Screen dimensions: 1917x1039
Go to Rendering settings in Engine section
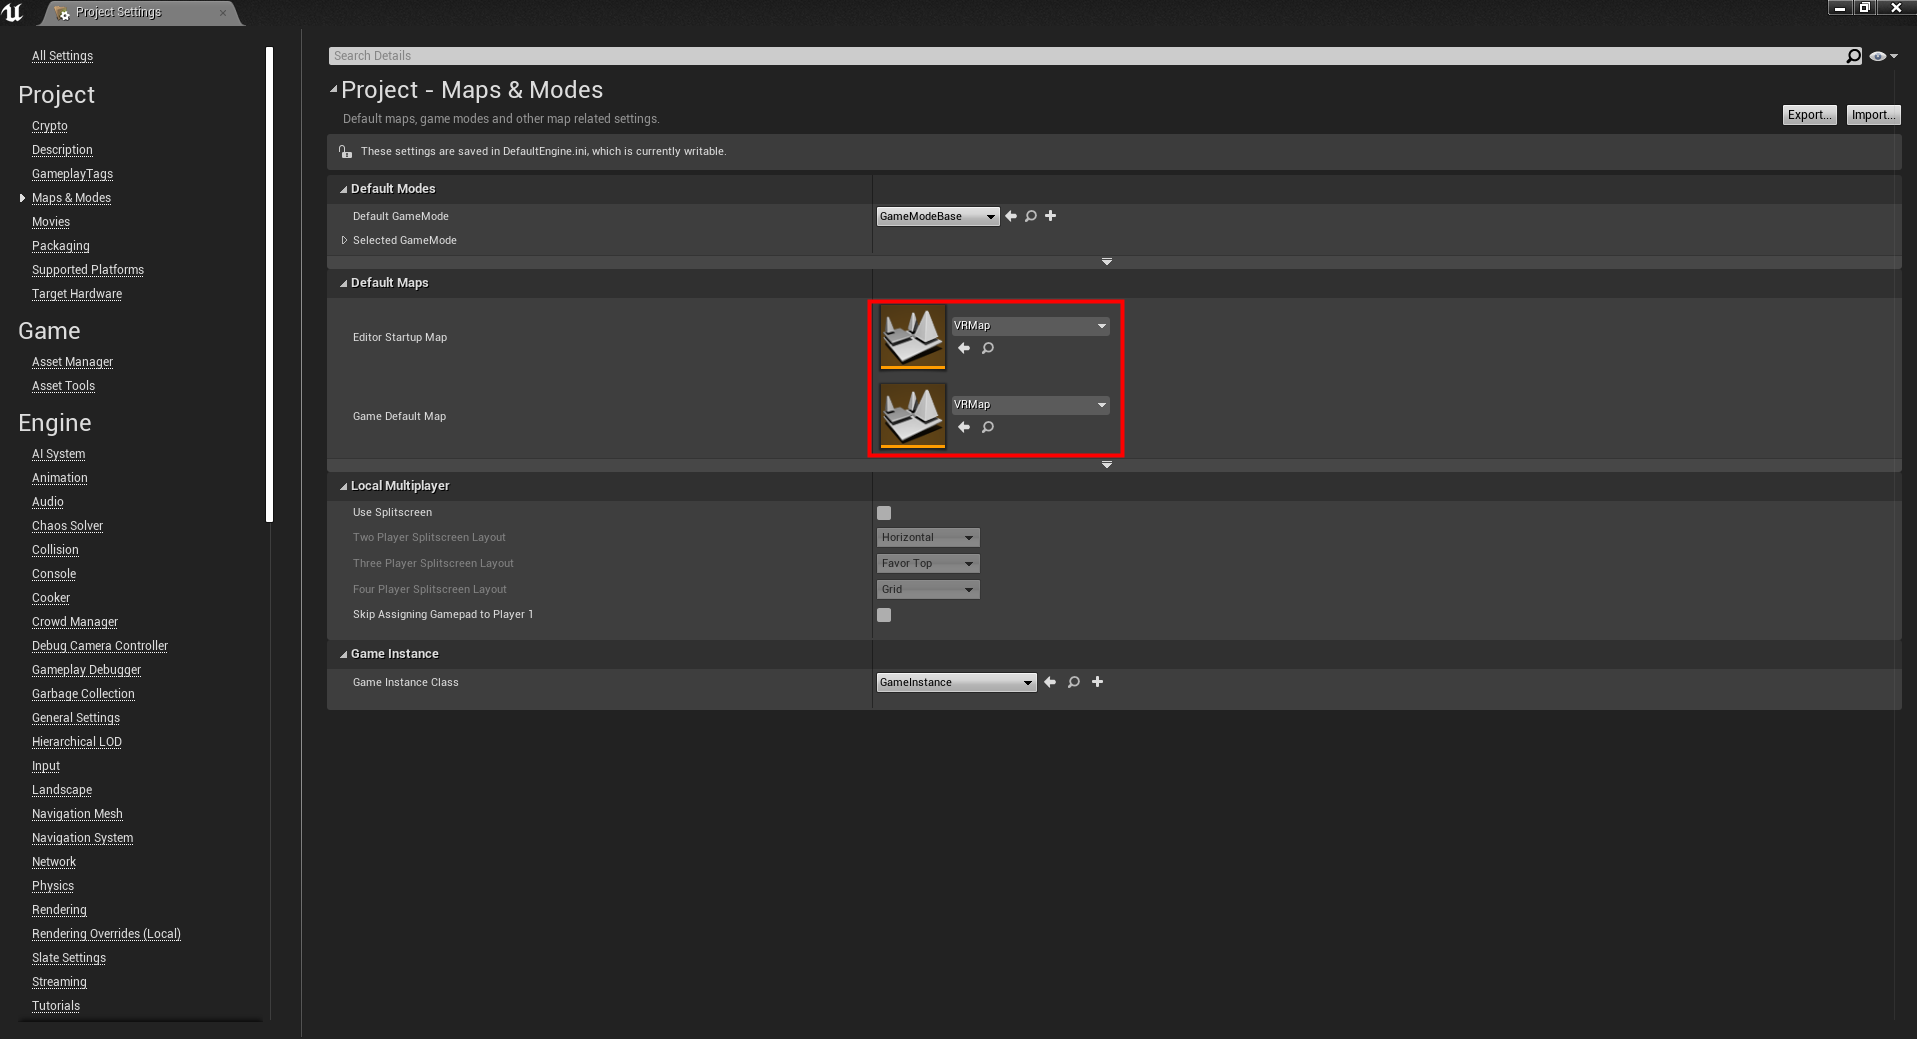(x=59, y=910)
